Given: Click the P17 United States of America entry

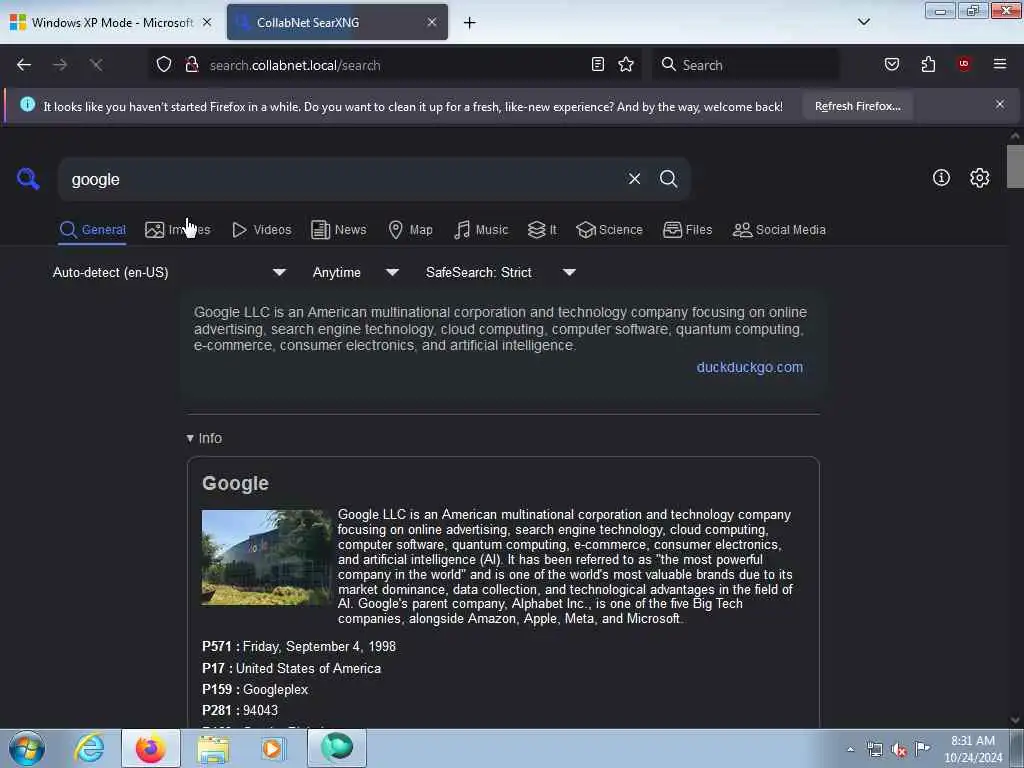Looking at the screenshot, I should pos(291,669).
